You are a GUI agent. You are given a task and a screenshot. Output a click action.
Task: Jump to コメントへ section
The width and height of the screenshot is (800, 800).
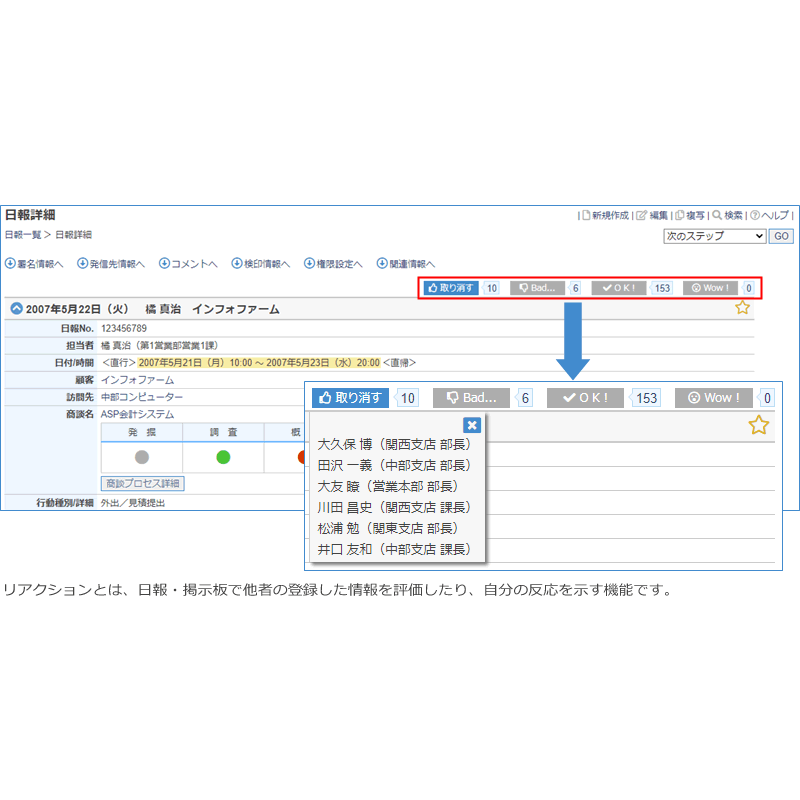(188, 264)
